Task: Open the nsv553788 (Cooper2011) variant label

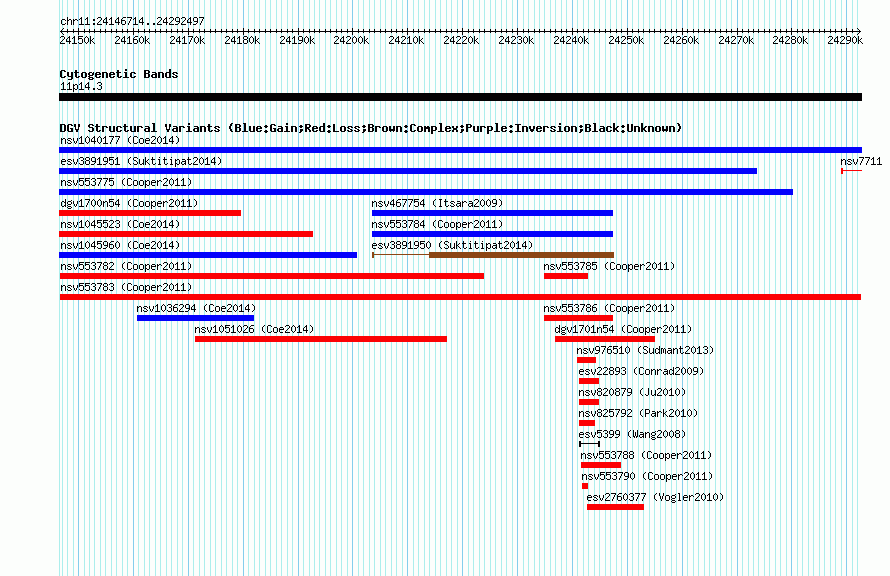Action: point(646,455)
